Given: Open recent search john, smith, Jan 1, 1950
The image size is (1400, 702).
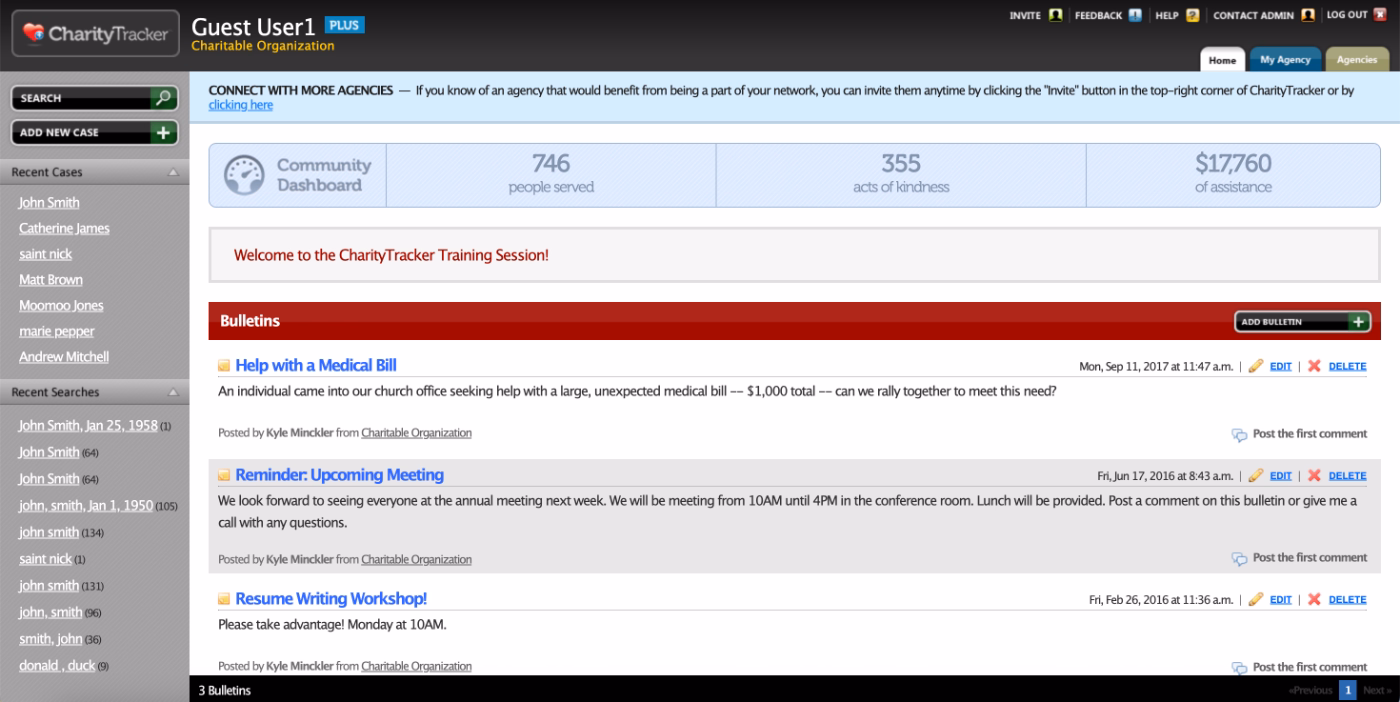Looking at the screenshot, I should 86,506.
